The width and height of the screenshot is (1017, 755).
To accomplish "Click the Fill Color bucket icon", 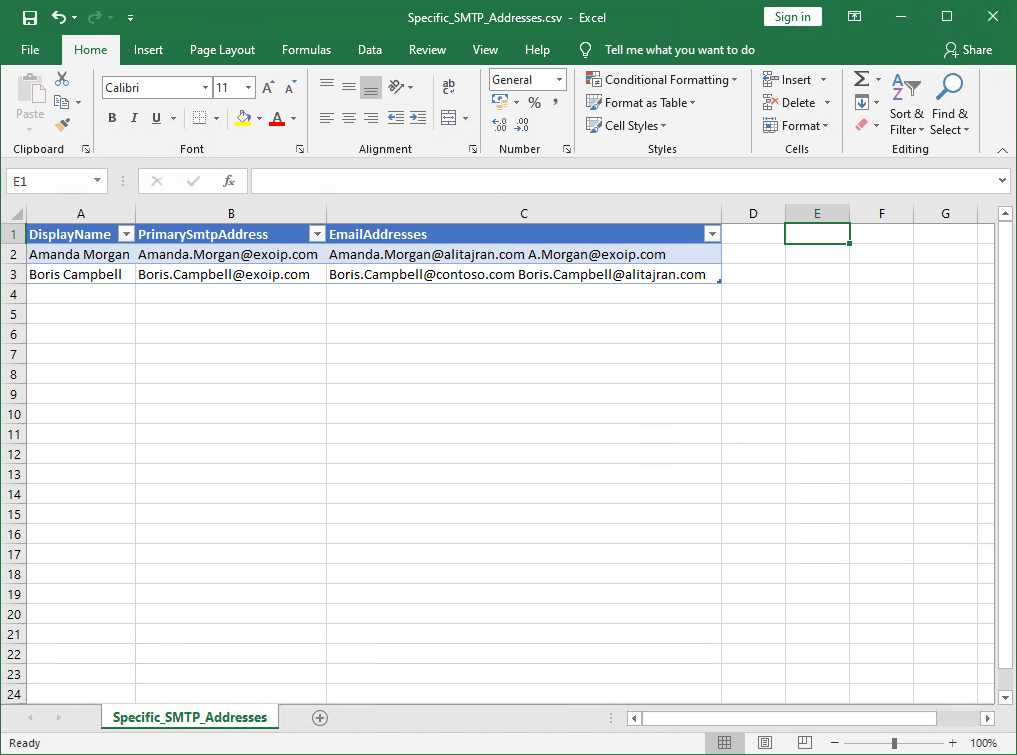I will 243,117.
